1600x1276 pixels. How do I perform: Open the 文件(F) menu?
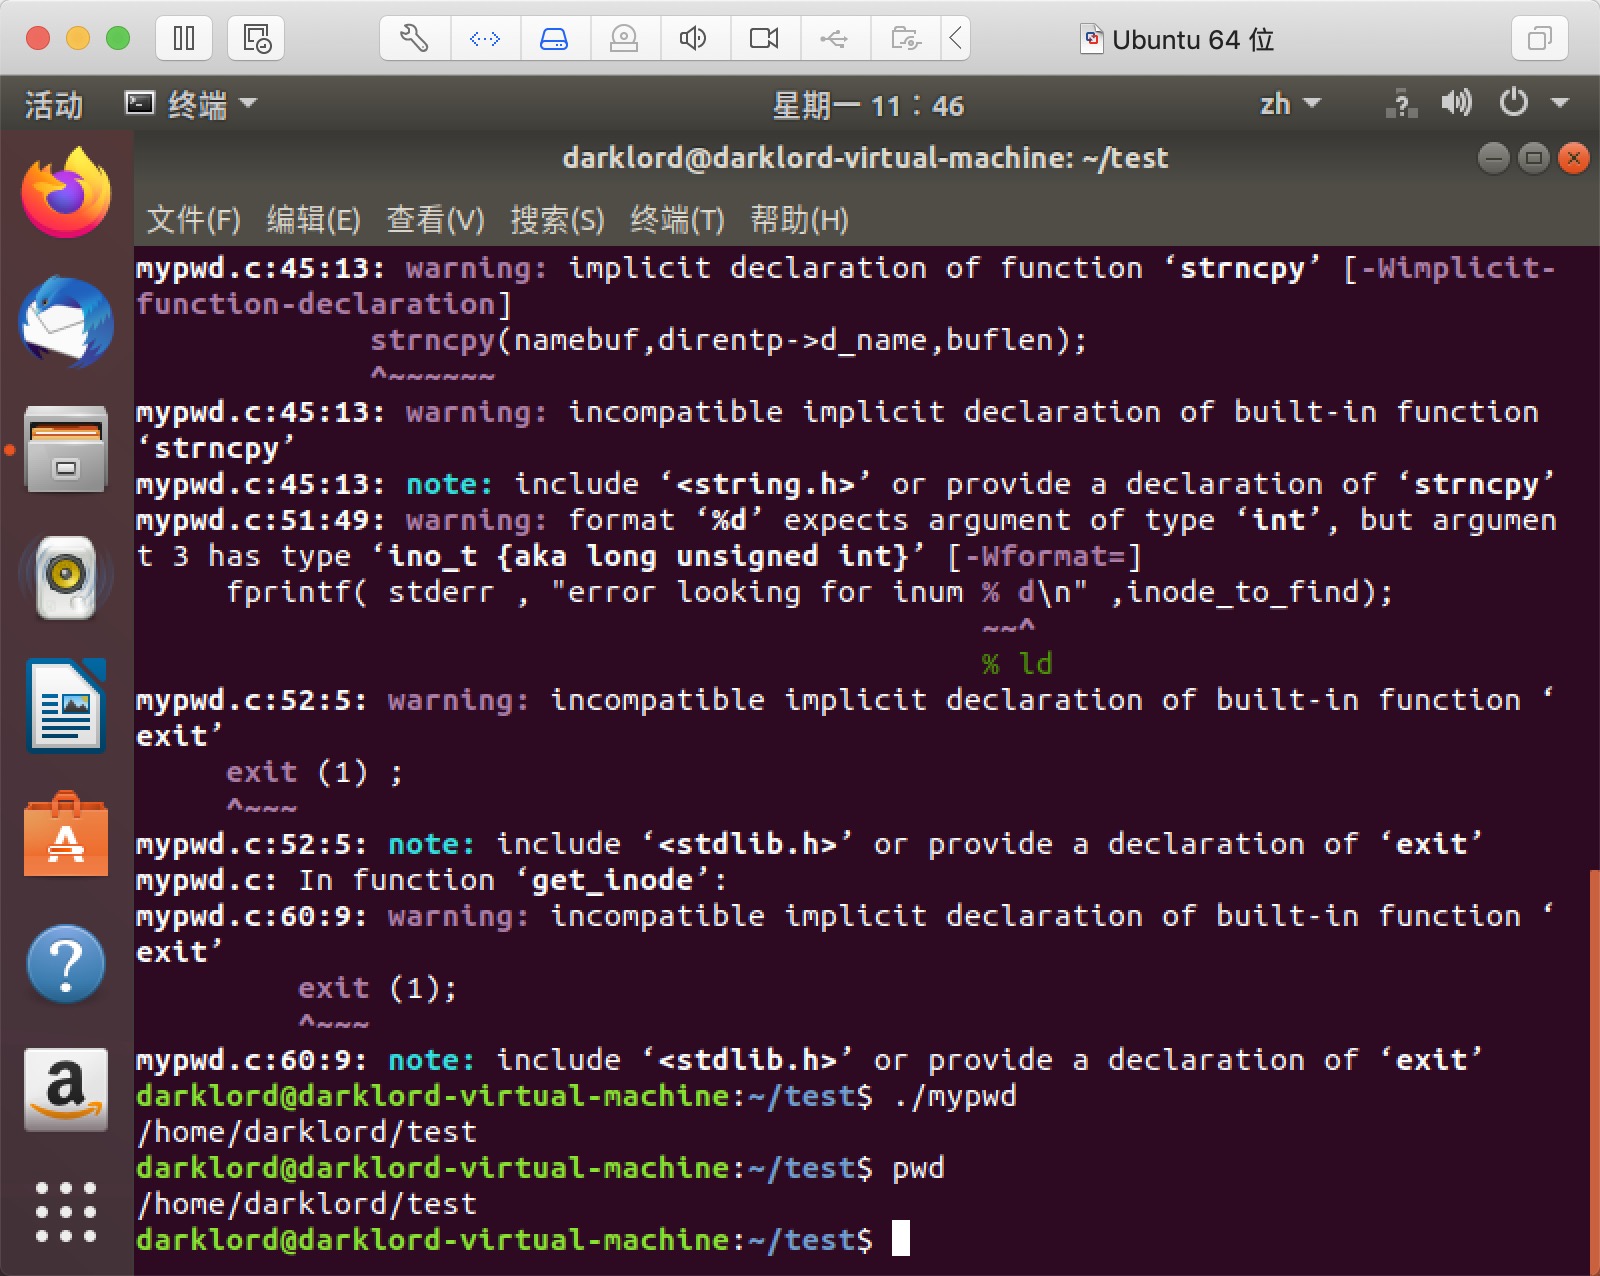194,219
